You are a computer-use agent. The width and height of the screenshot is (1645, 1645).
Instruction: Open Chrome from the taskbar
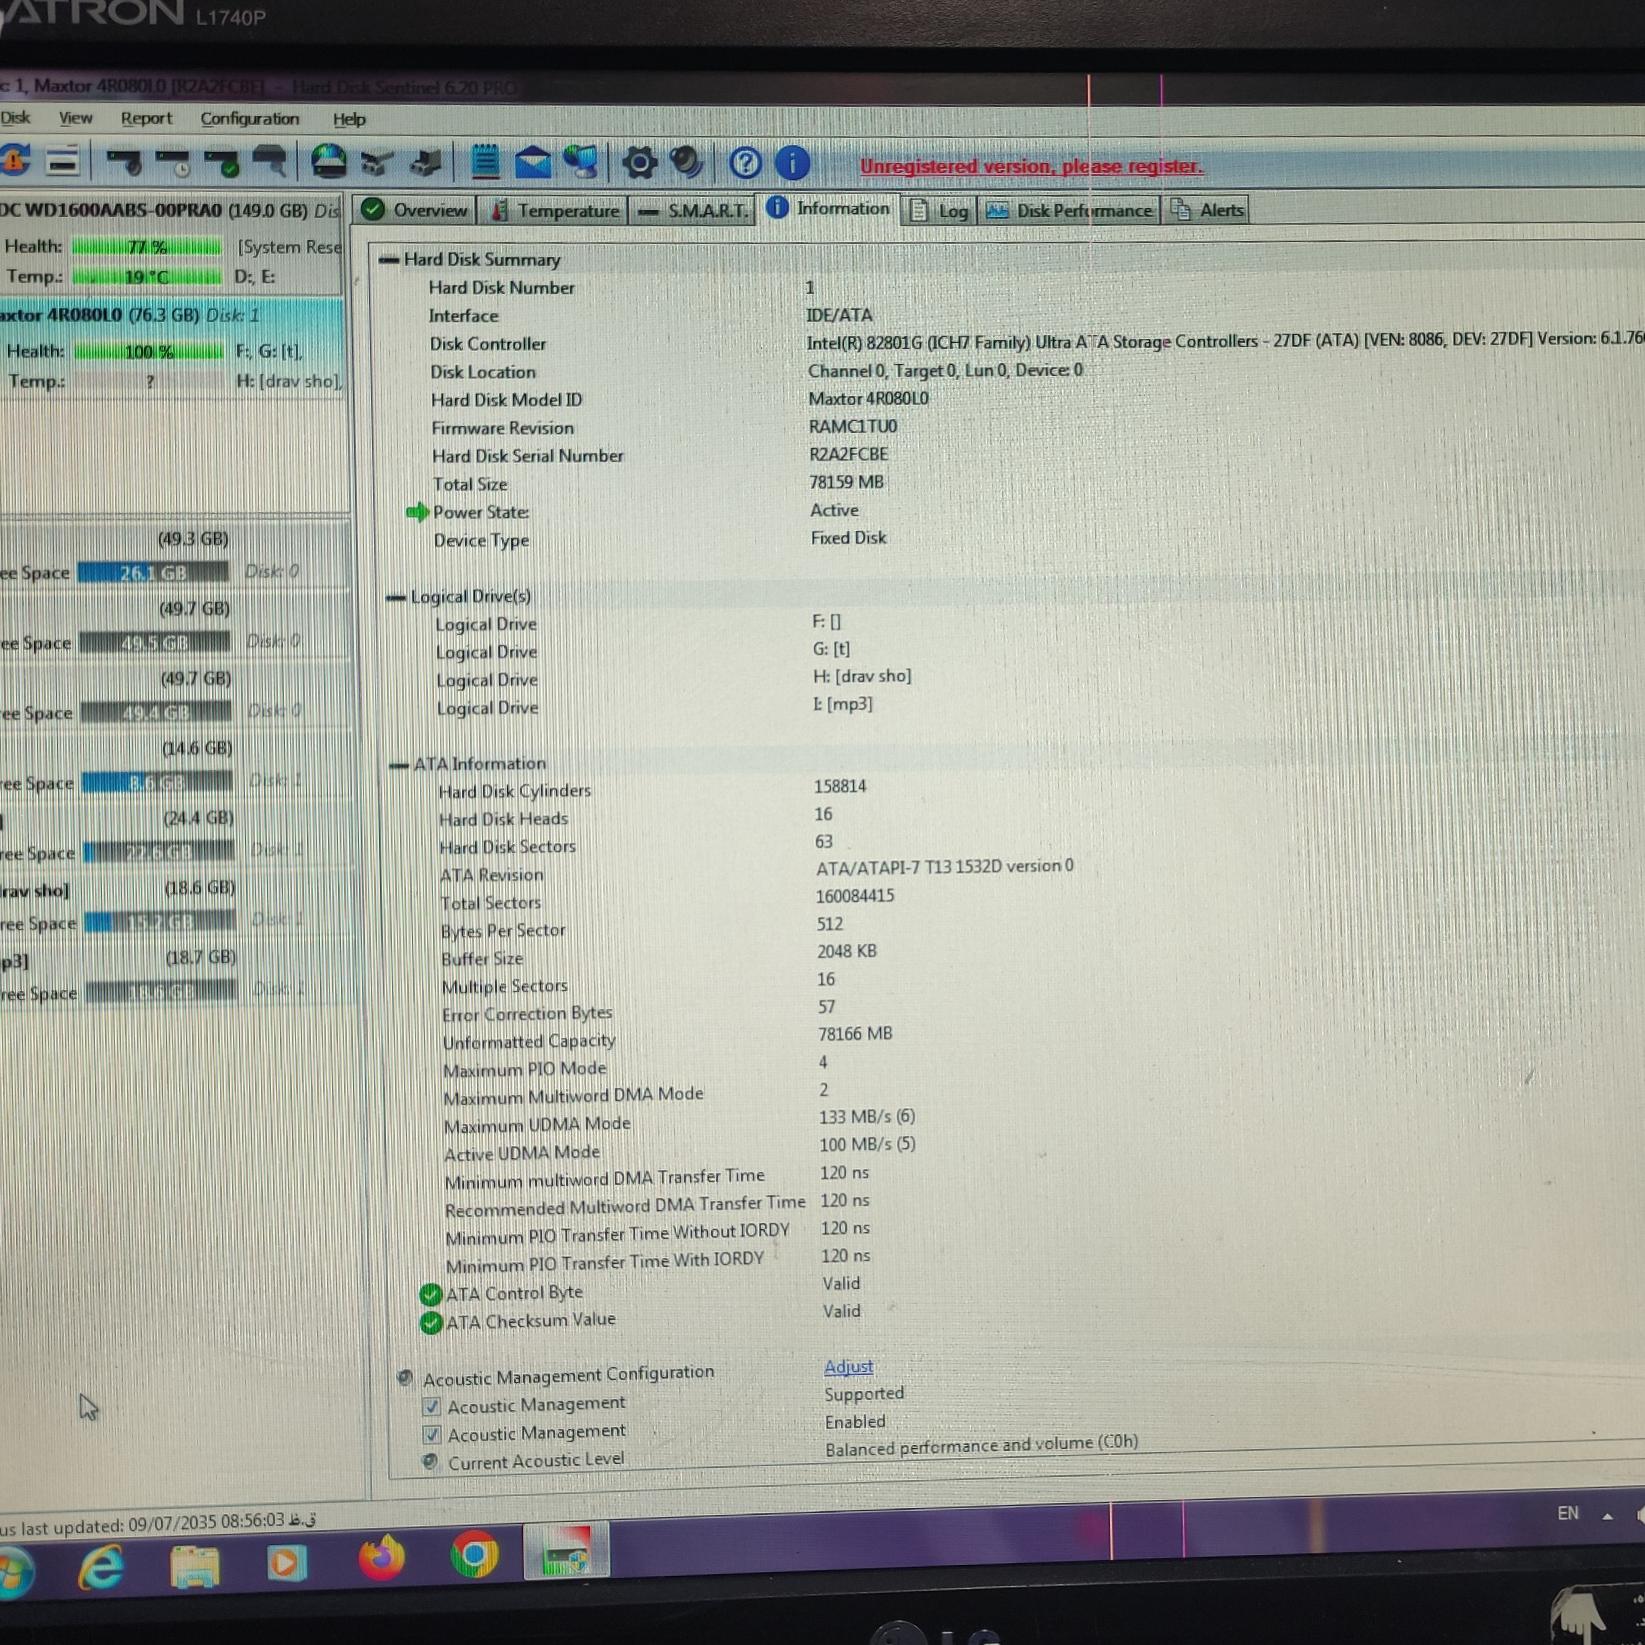click(474, 1556)
